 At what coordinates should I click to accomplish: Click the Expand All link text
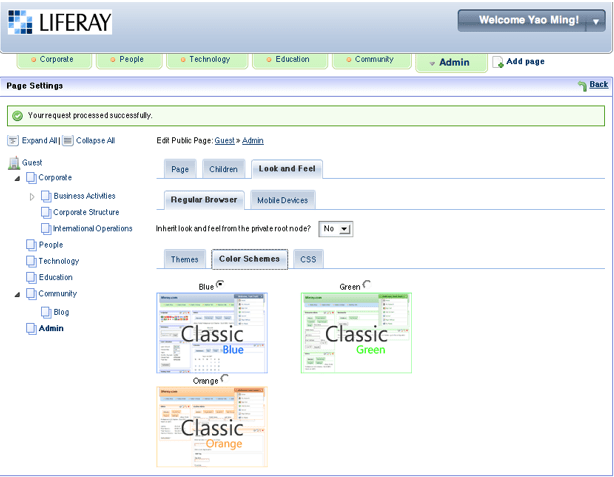coord(40,141)
